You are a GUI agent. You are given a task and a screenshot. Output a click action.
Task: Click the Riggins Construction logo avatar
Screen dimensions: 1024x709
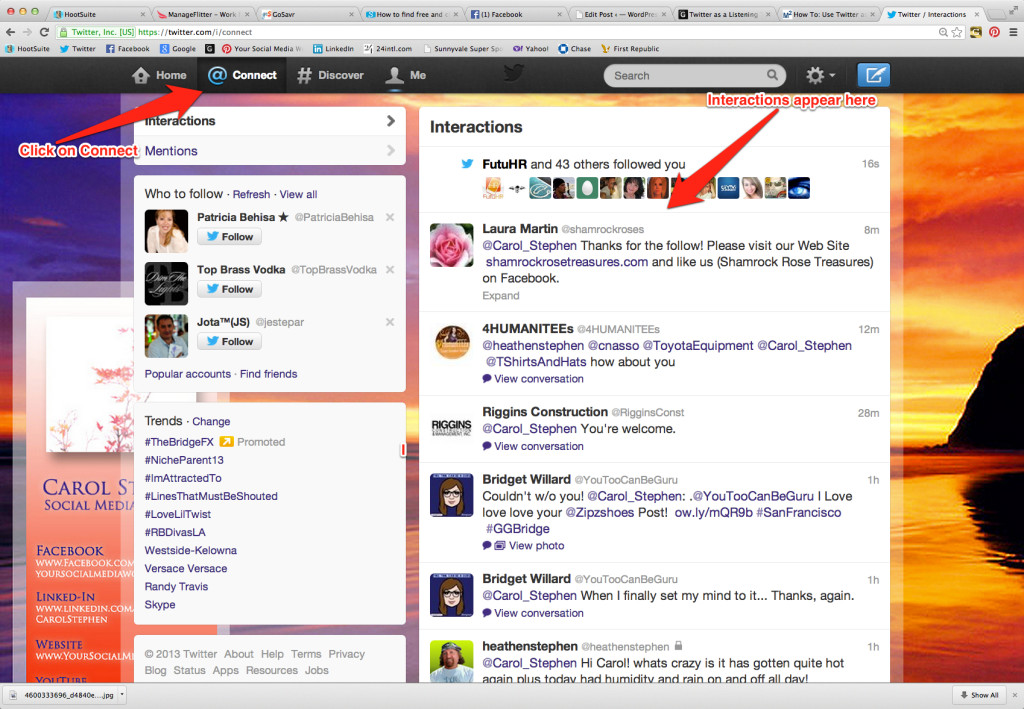(x=451, y=428)
